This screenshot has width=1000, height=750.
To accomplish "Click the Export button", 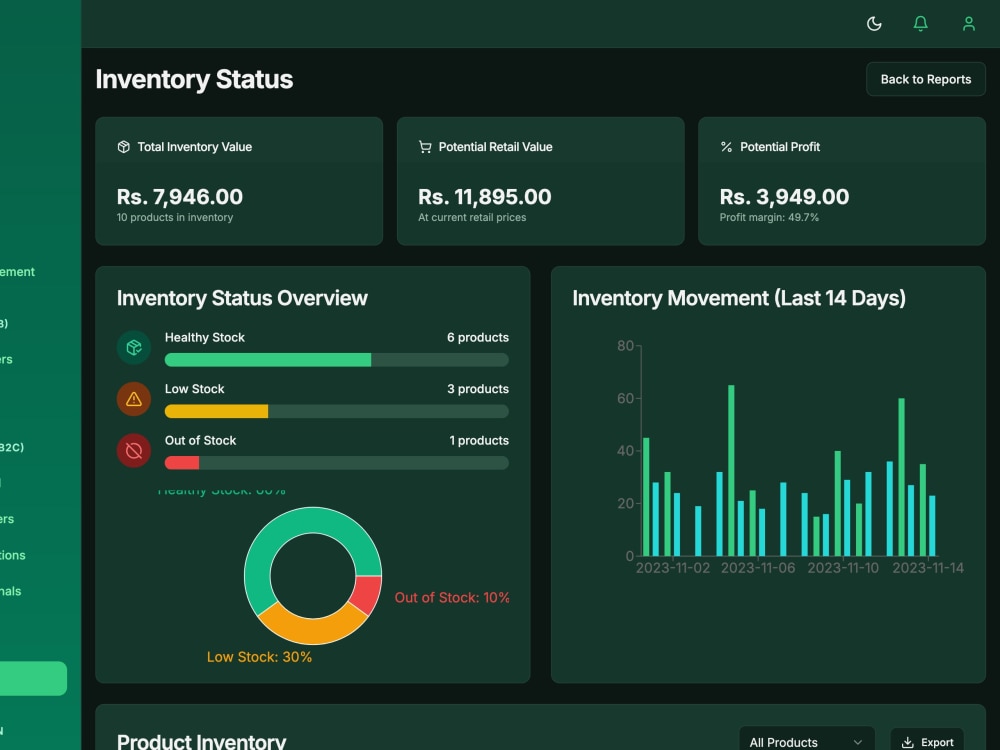I will coord(927,742).
